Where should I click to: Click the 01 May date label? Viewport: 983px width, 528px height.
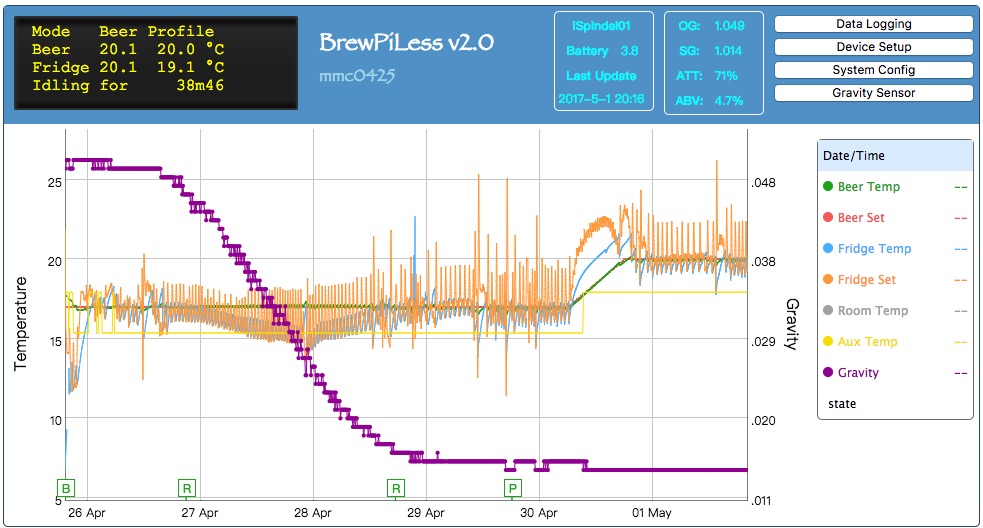tap(651, 513)
